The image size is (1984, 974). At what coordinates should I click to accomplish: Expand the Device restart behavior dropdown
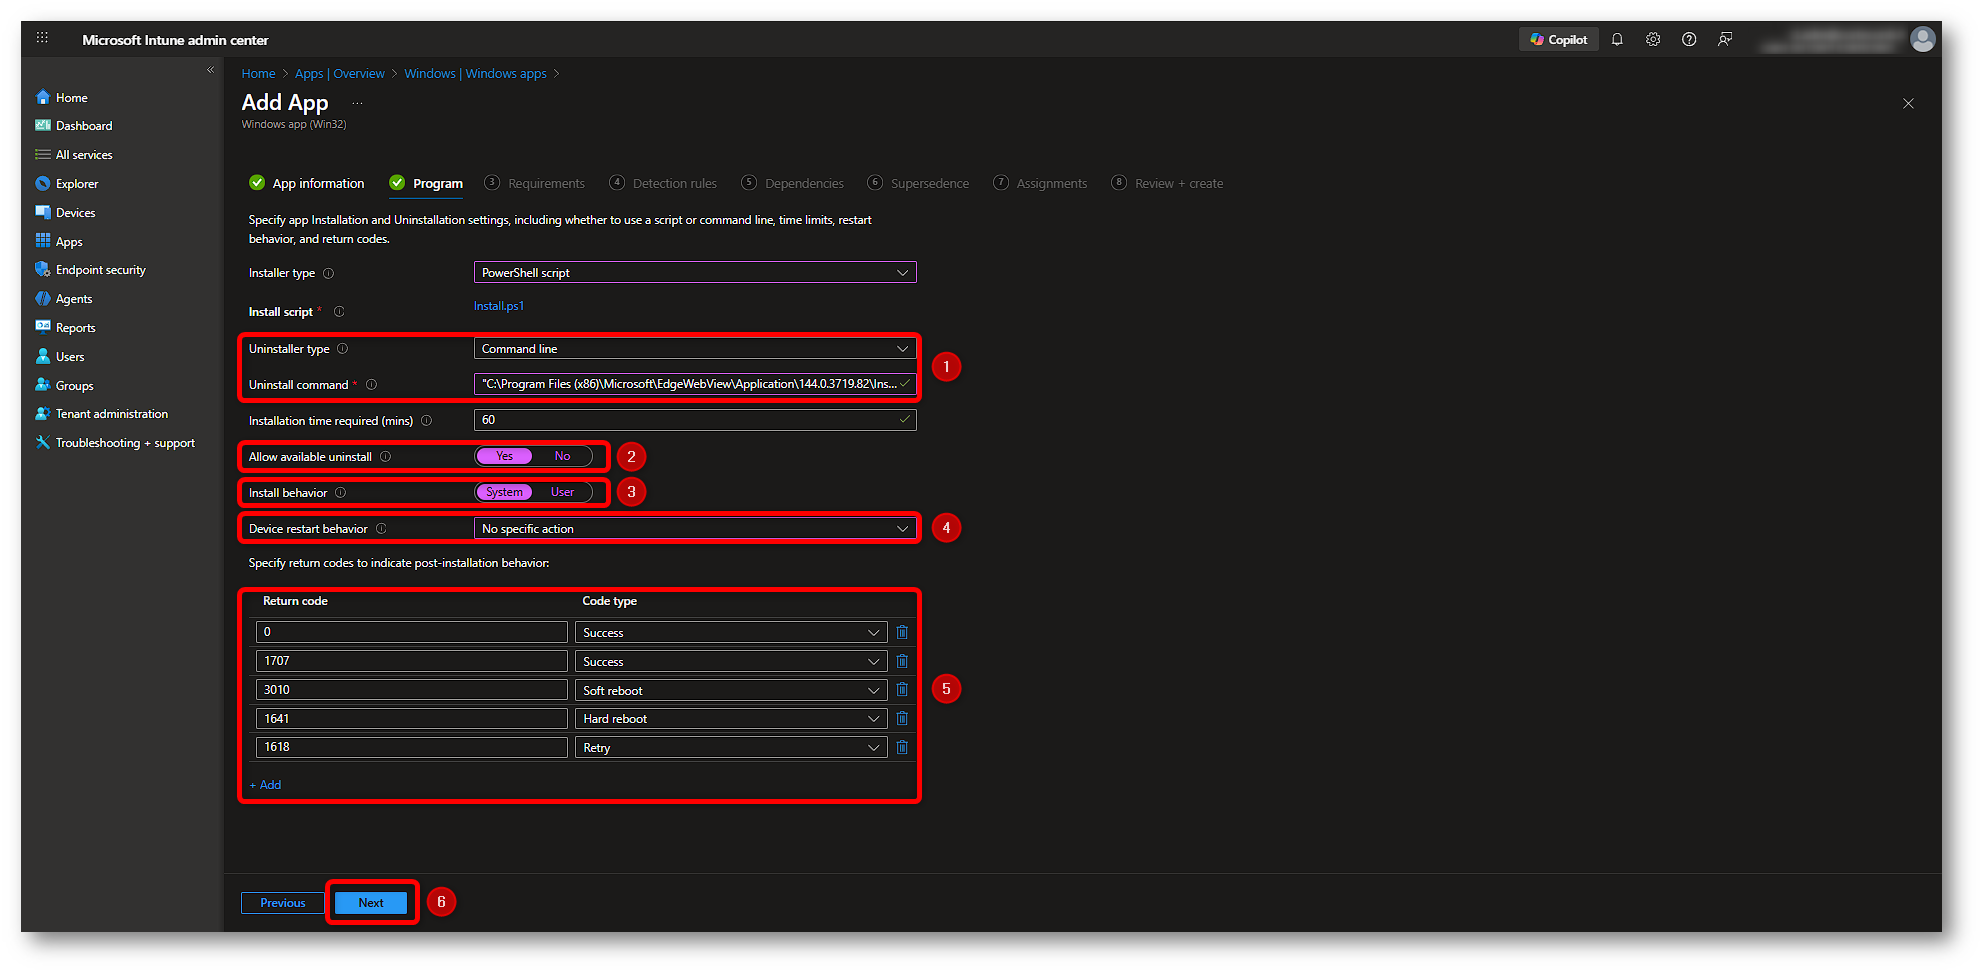[694, 528]
